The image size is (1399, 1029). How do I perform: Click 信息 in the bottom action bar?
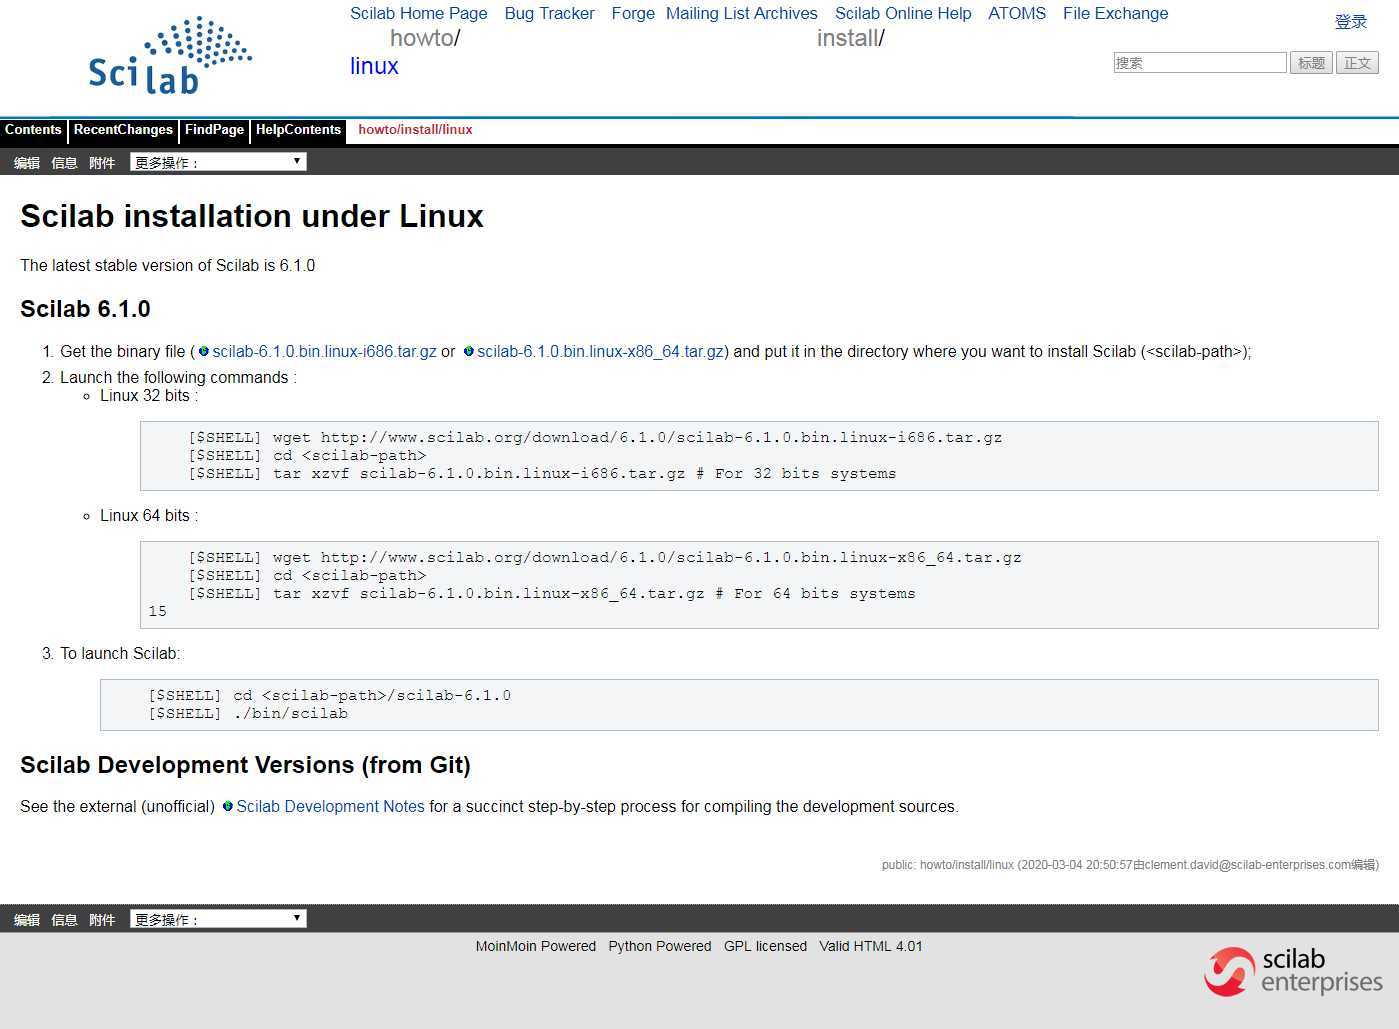tap(64, 920)
